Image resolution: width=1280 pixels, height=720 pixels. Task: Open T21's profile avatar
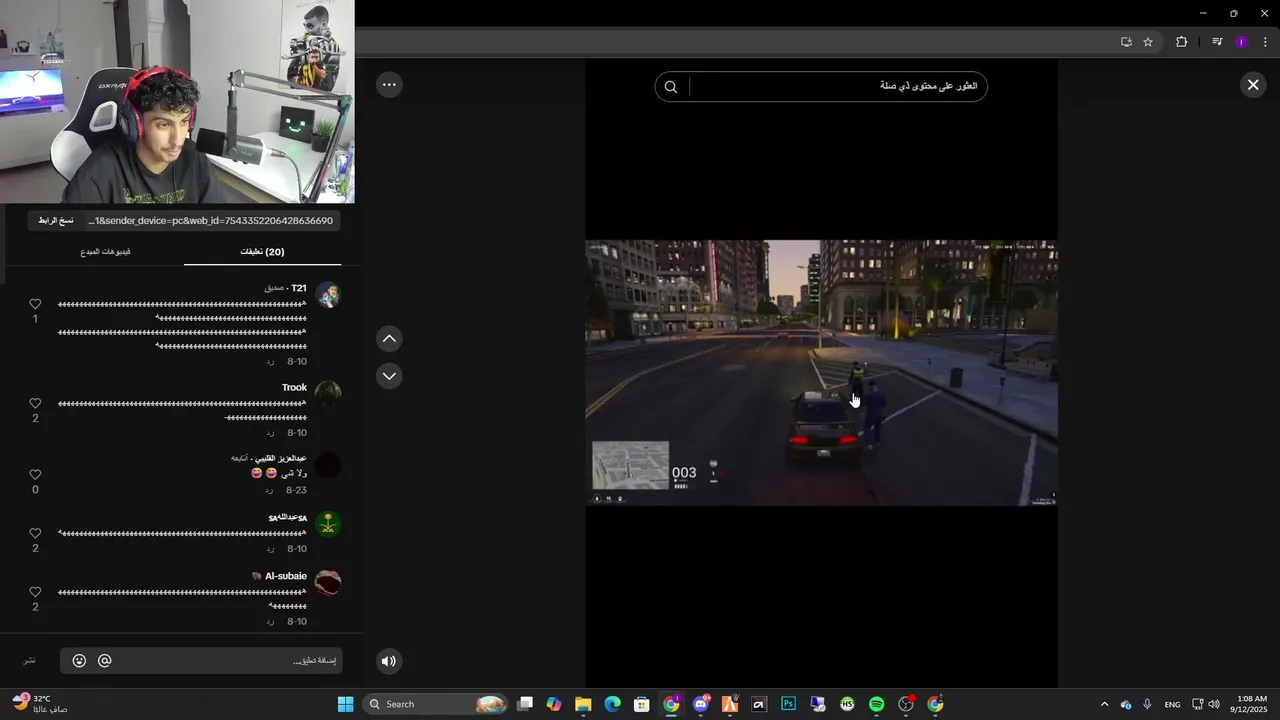pos(328,295)
